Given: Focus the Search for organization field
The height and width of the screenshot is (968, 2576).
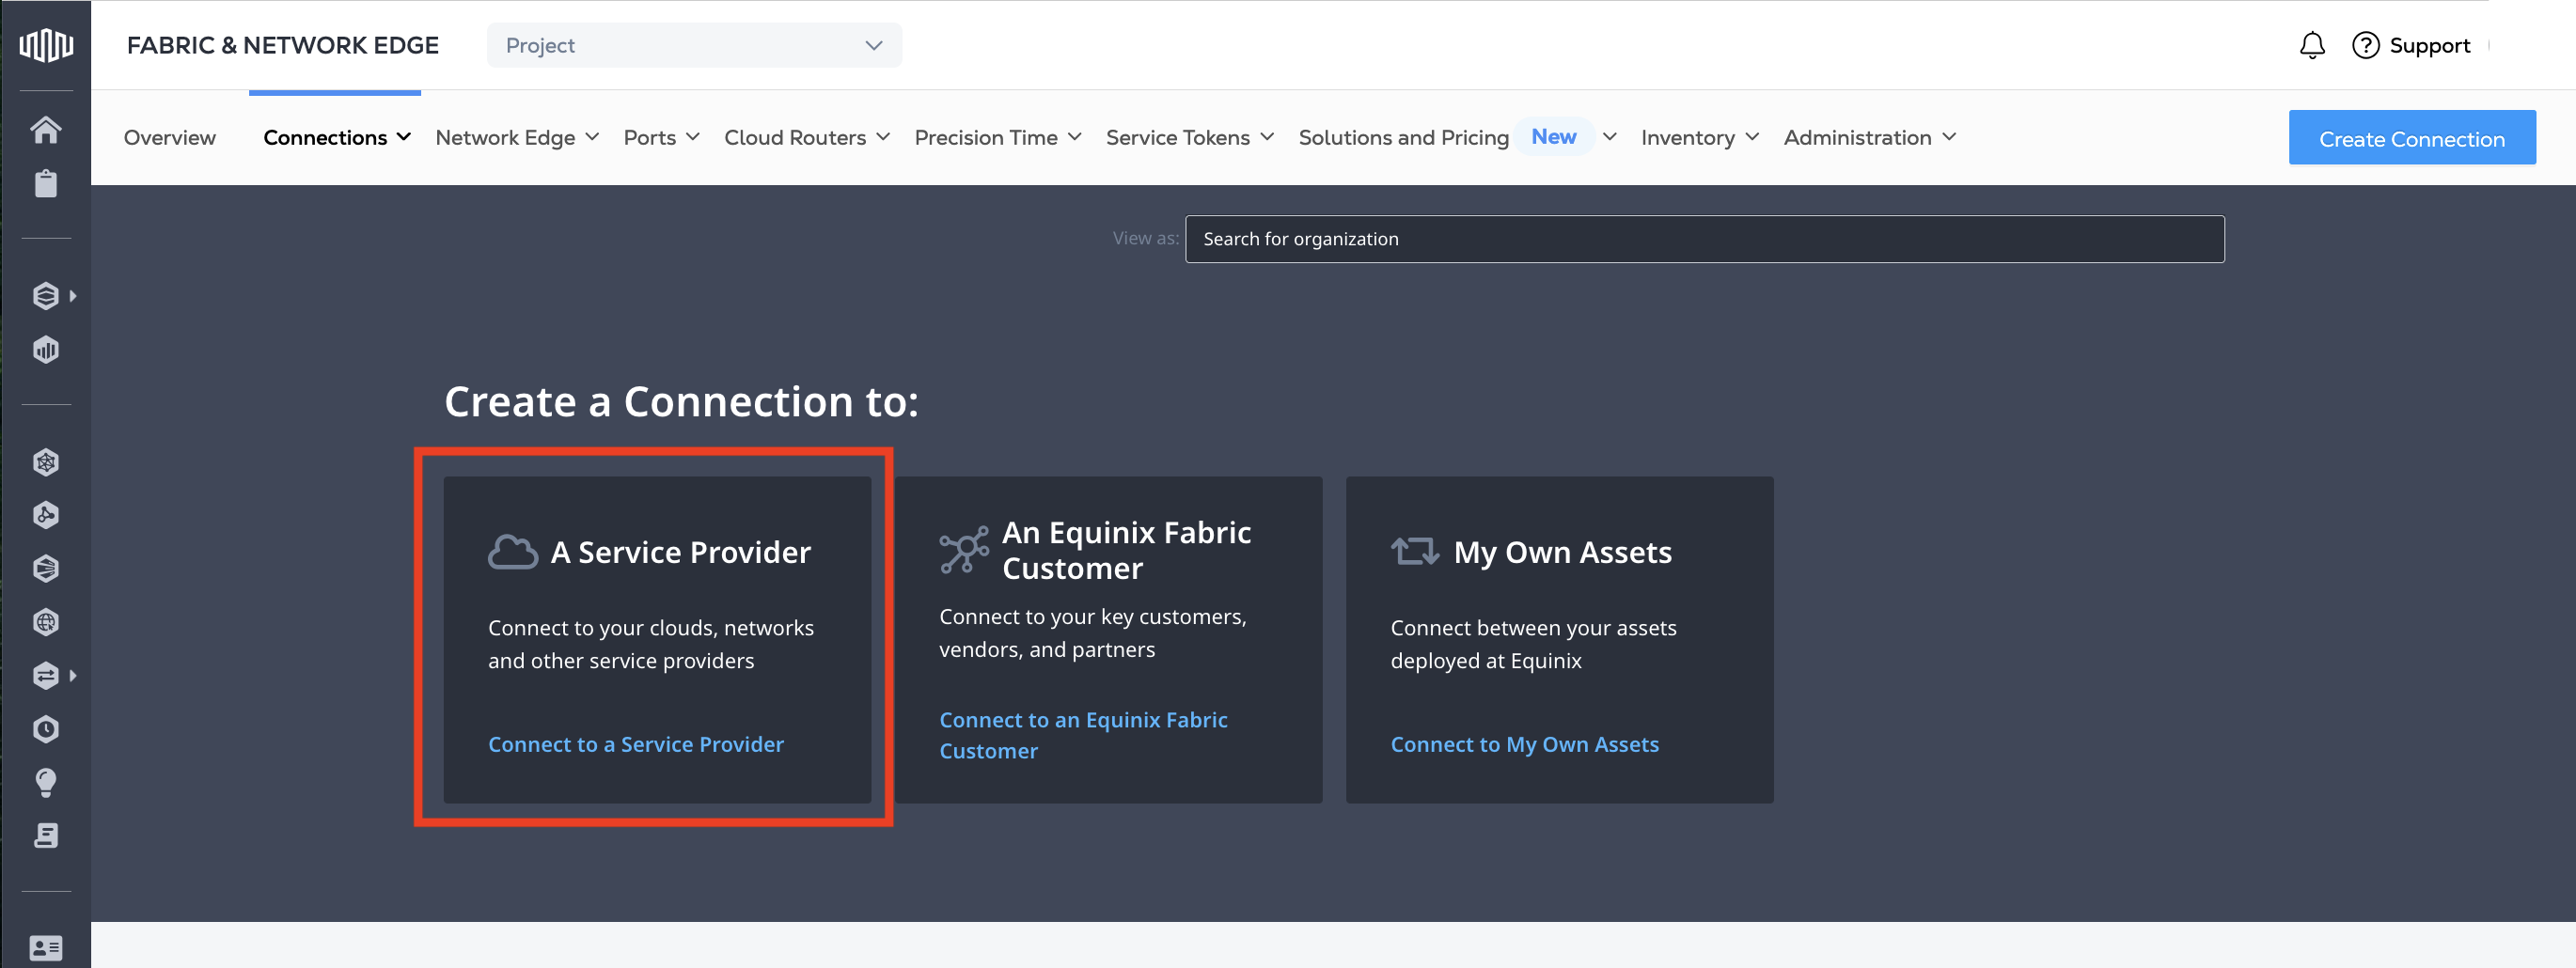Looking at the screenshot, I should click(1704, 239).
